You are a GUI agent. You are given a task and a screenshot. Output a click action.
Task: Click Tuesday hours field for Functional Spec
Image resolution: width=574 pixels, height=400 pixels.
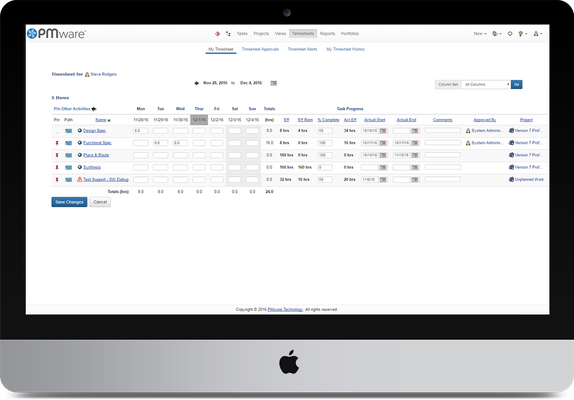click(x=160, y=143)
